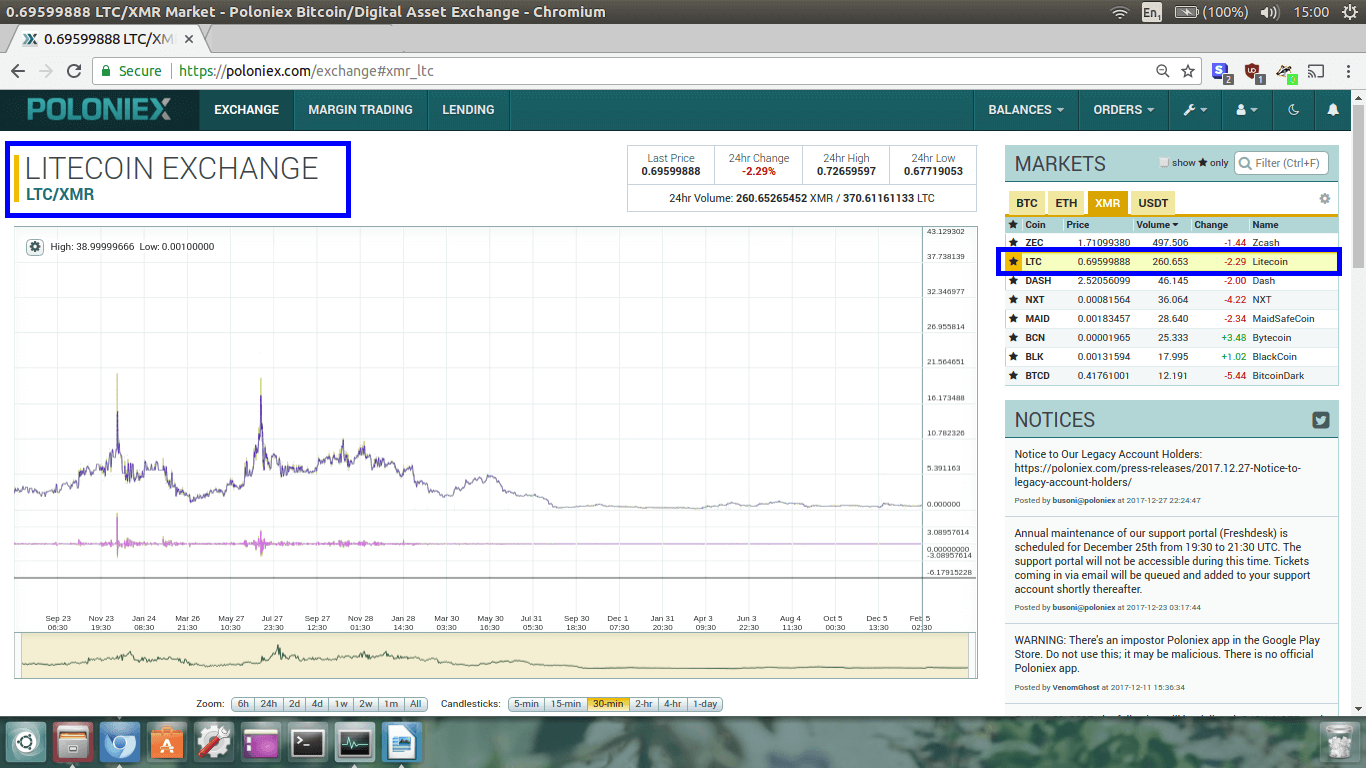
Task: Reload the page in Chromium
Action: (74, 71)
